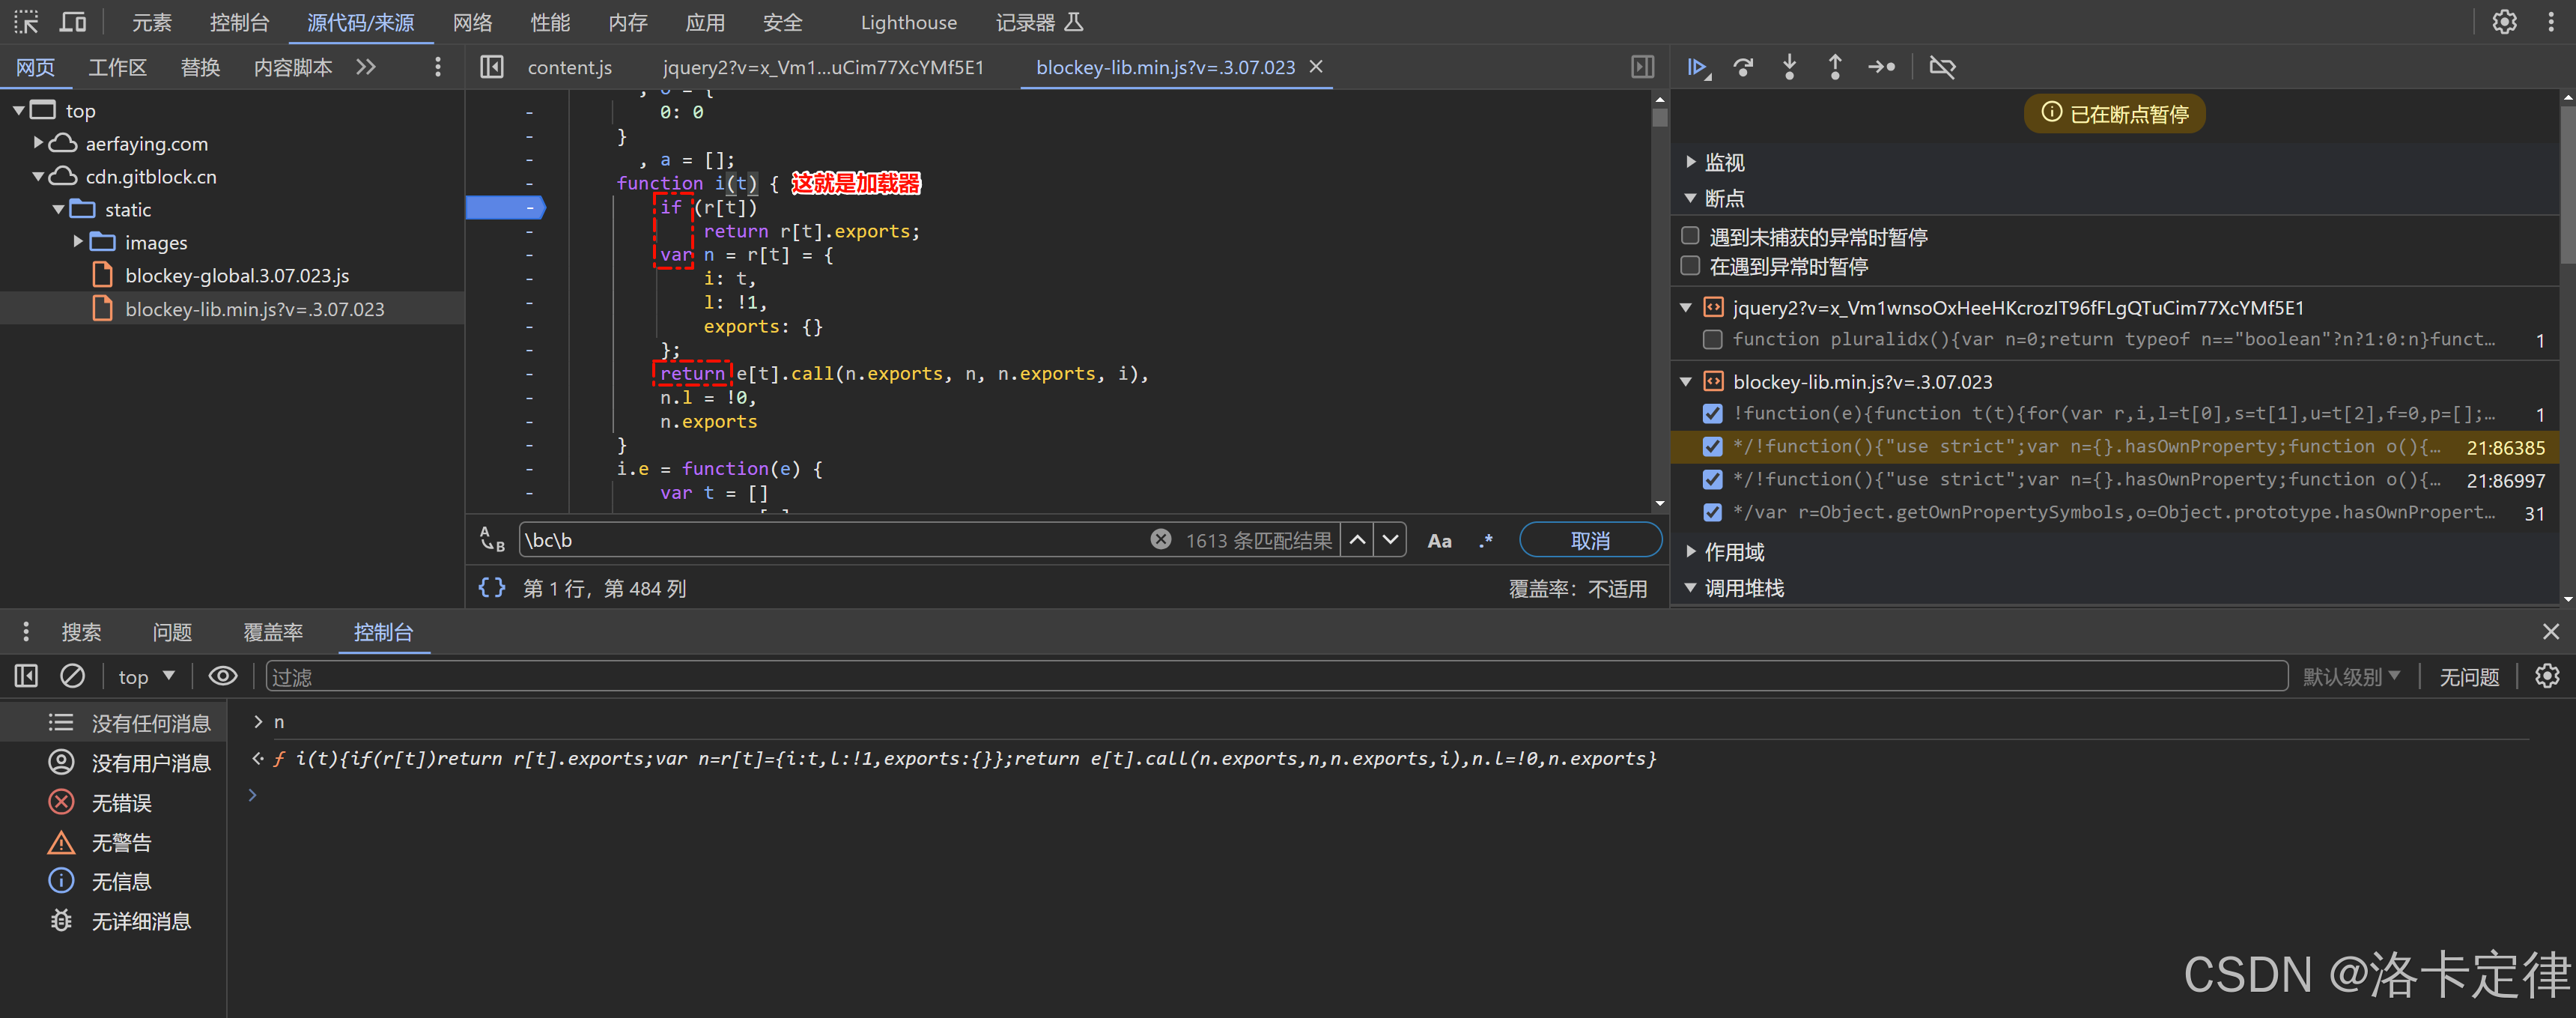Open the content.js file tab
This screenshot has width=2576, height=1018.
(569, 67)
